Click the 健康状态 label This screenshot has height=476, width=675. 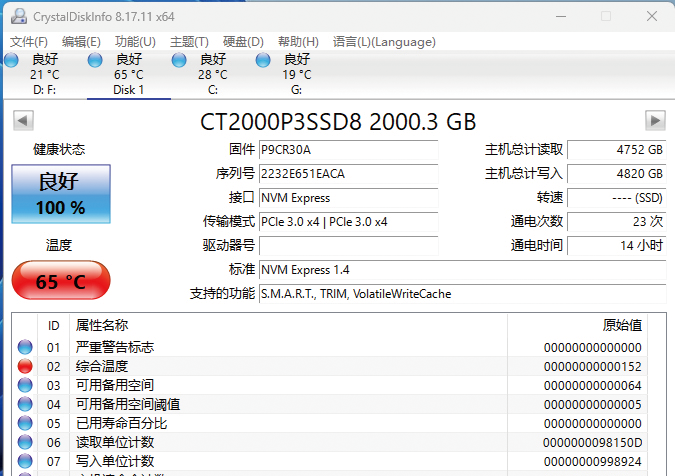point(59,149)
